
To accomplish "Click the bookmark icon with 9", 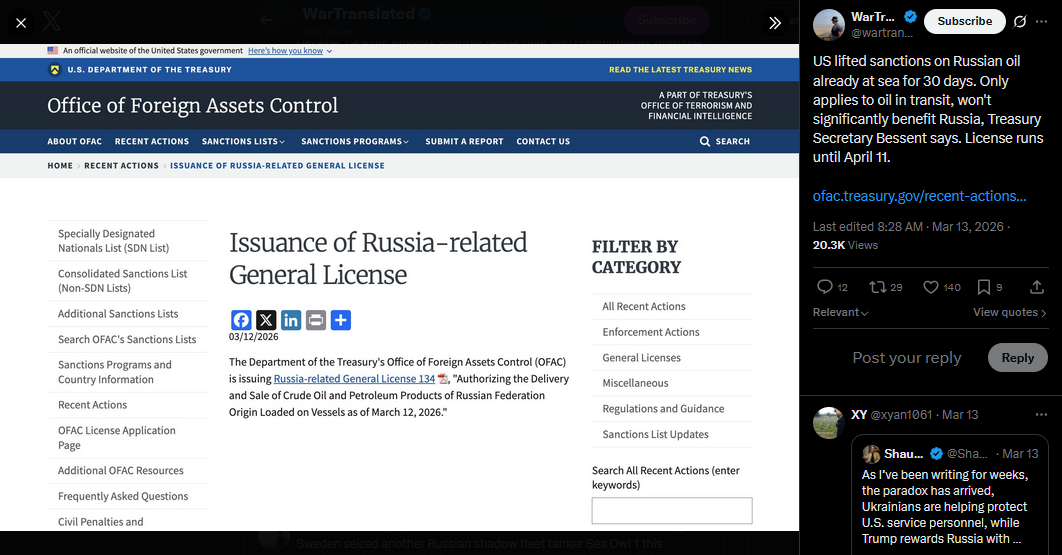I will 983,287.
